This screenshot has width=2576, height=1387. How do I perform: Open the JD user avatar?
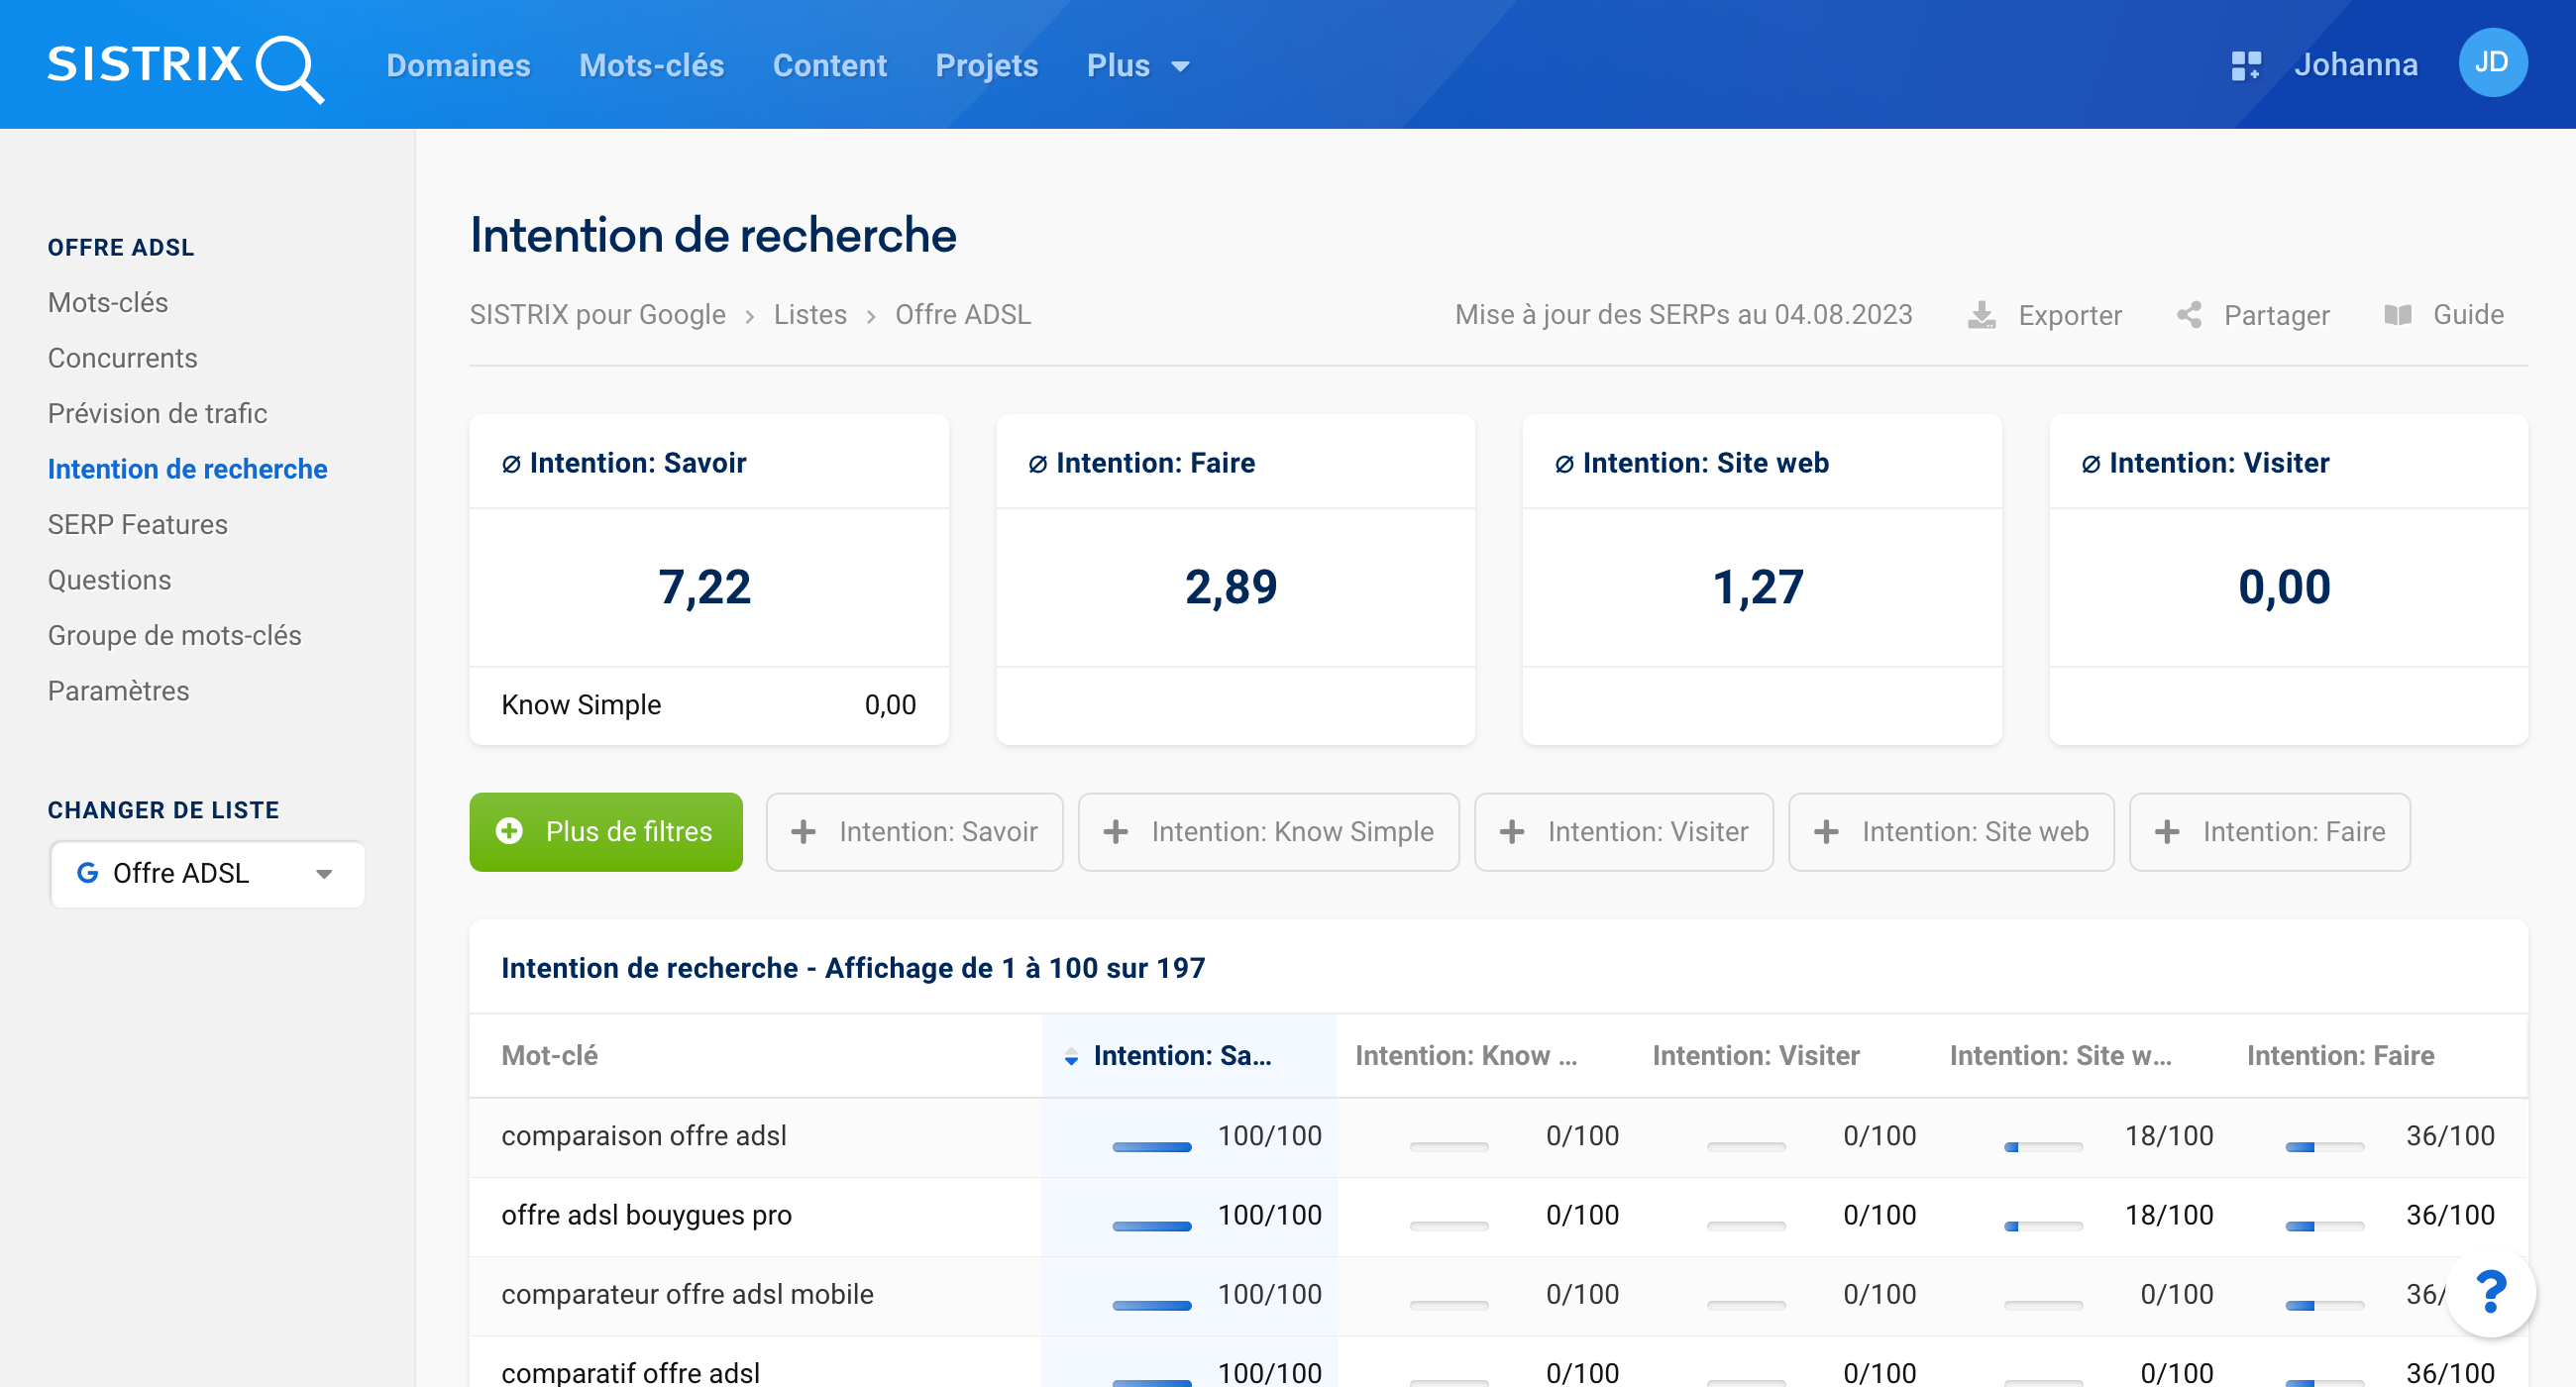2492,63
